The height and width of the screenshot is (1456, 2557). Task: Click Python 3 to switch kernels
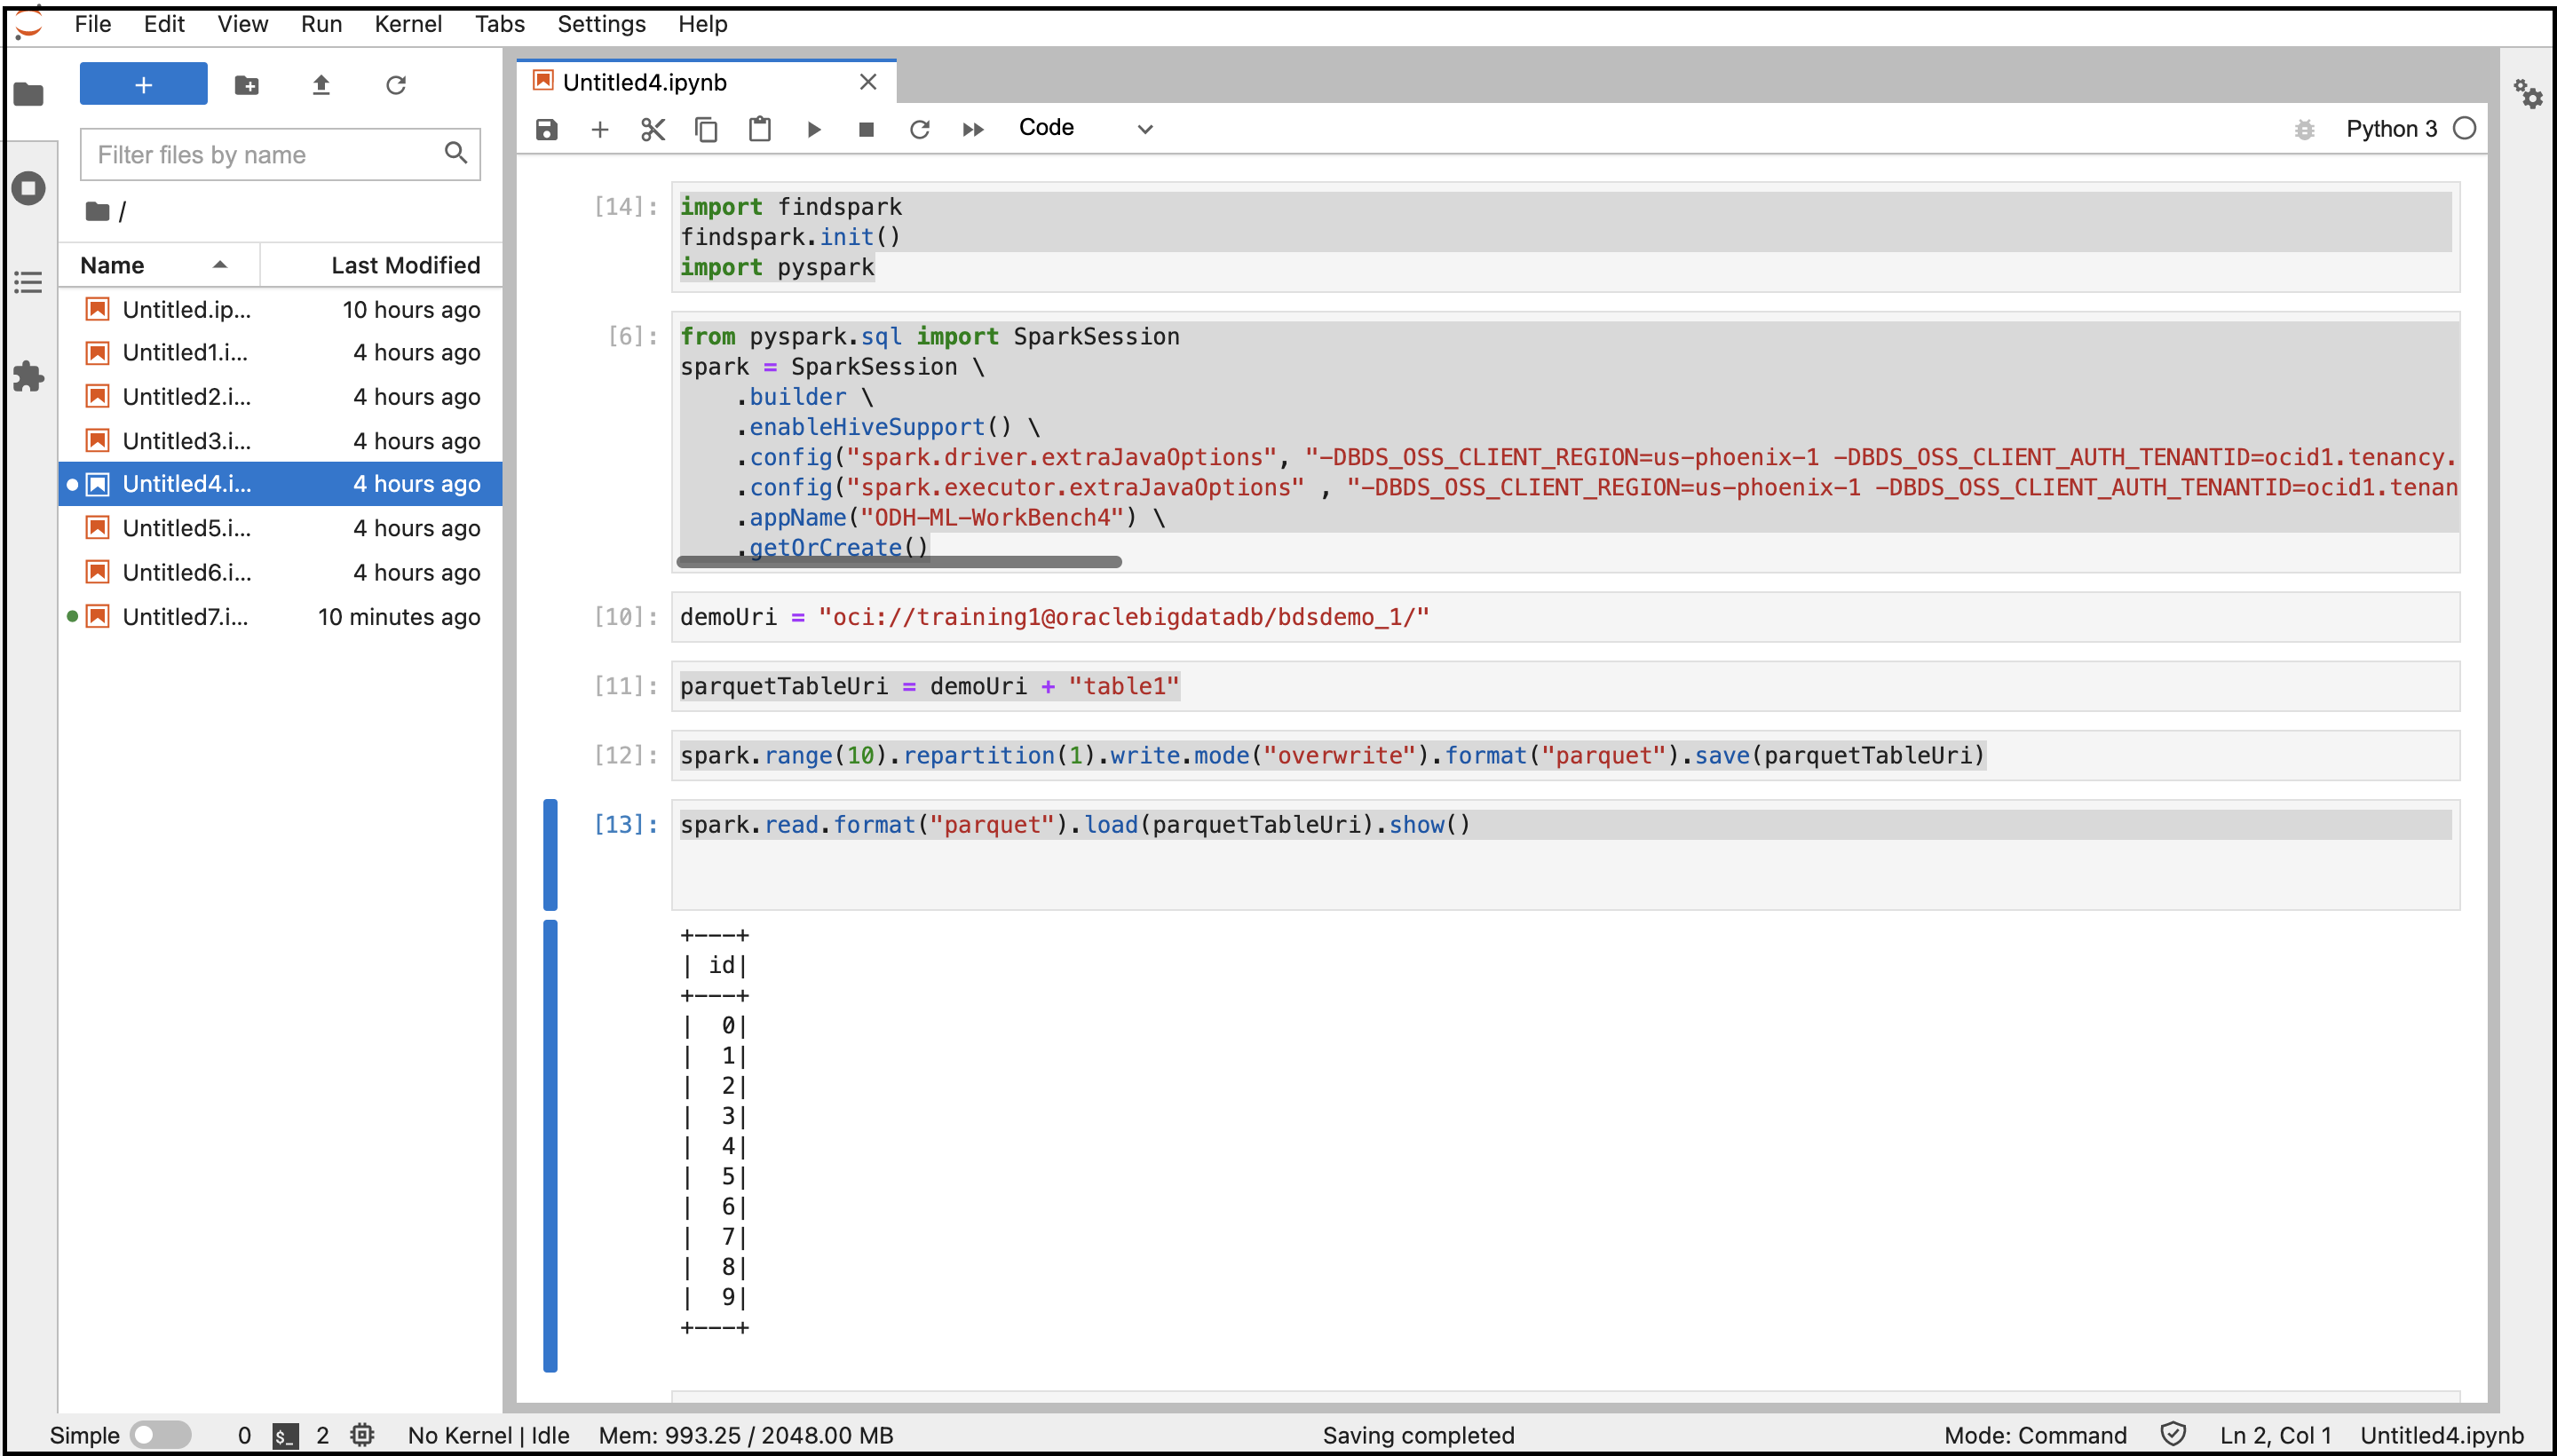pos(2394,128)
